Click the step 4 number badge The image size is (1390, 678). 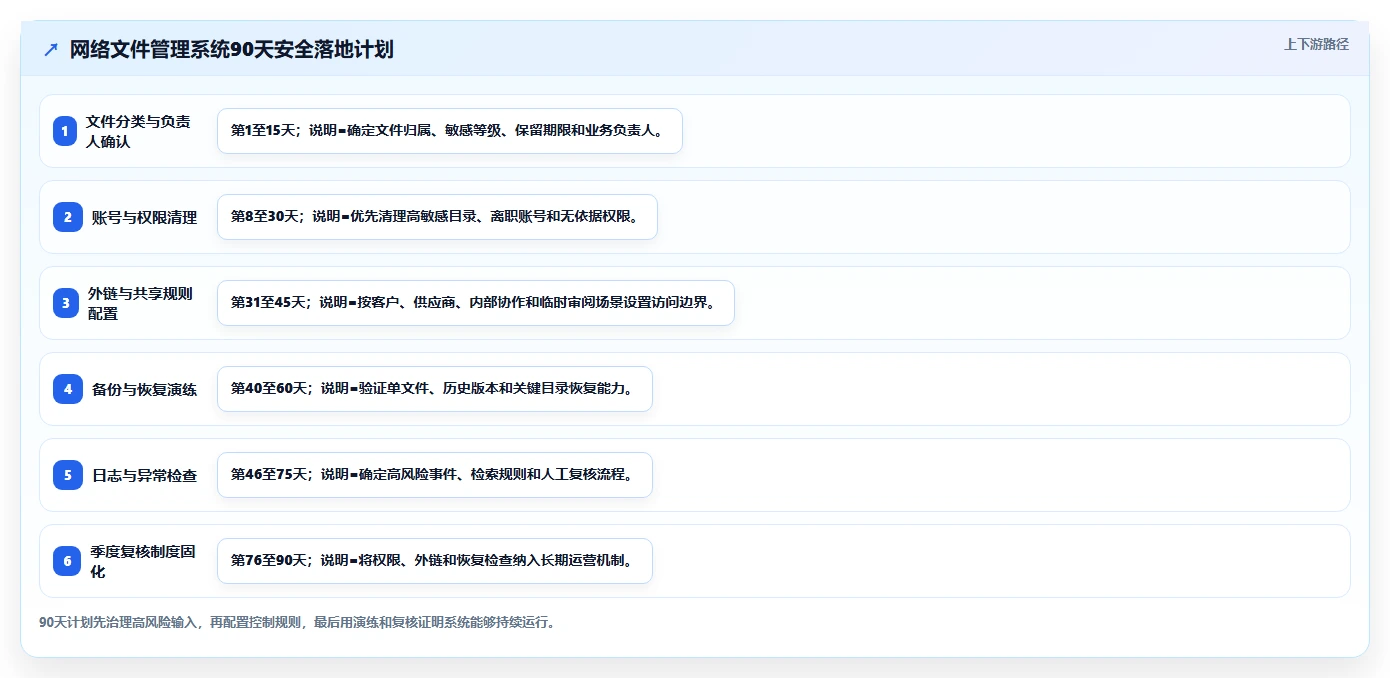click(68, 389)
